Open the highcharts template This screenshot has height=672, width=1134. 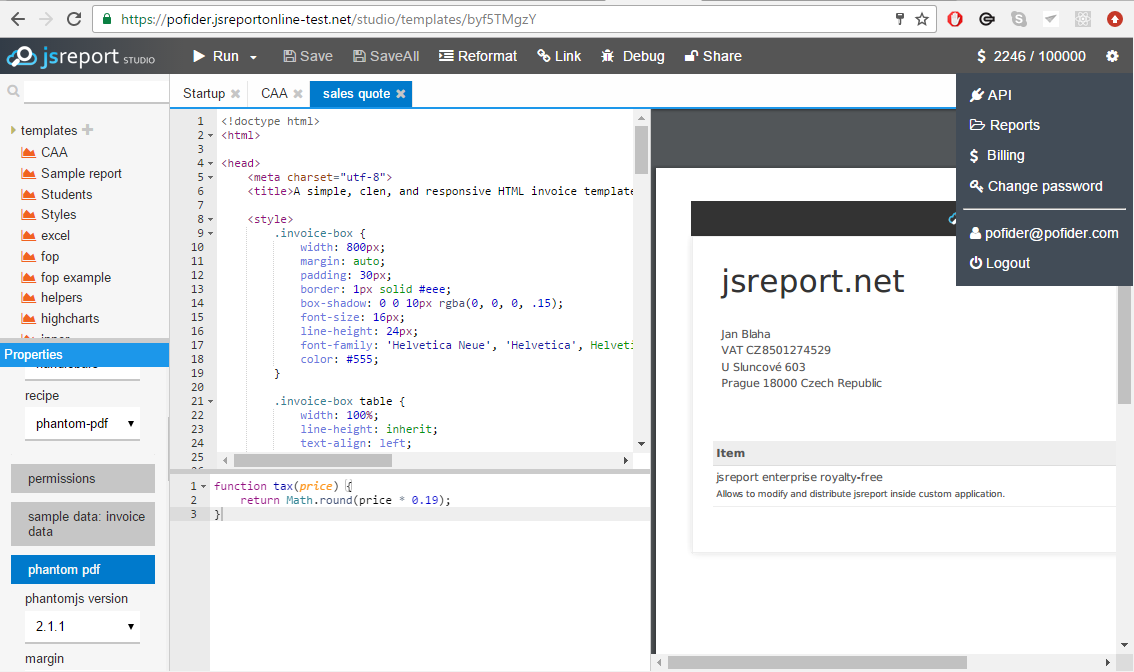point(69,319)
